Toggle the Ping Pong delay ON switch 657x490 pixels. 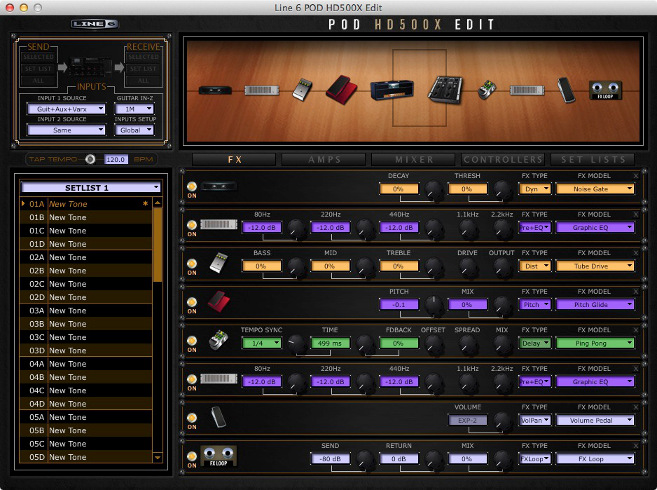click(192, 341)
